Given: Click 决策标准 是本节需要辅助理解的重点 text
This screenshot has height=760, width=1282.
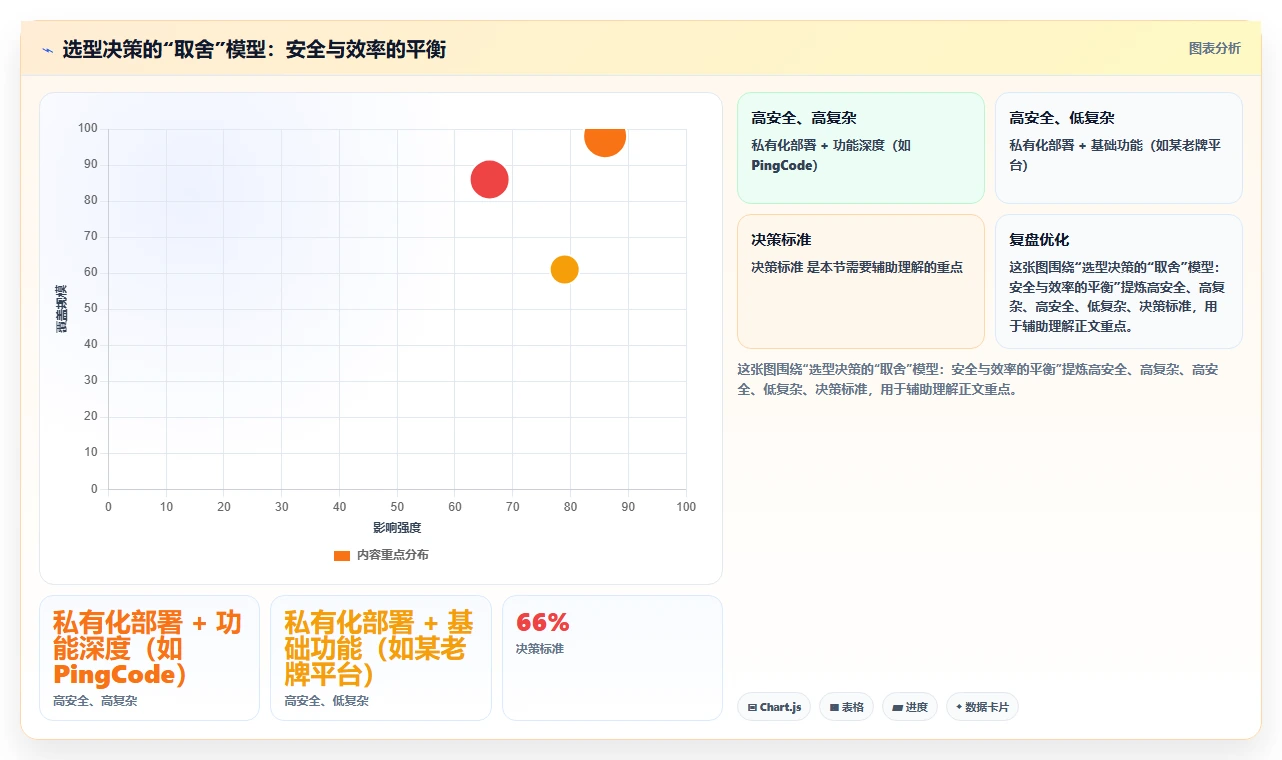Looking at the screenshot, I should coord(857,267).
